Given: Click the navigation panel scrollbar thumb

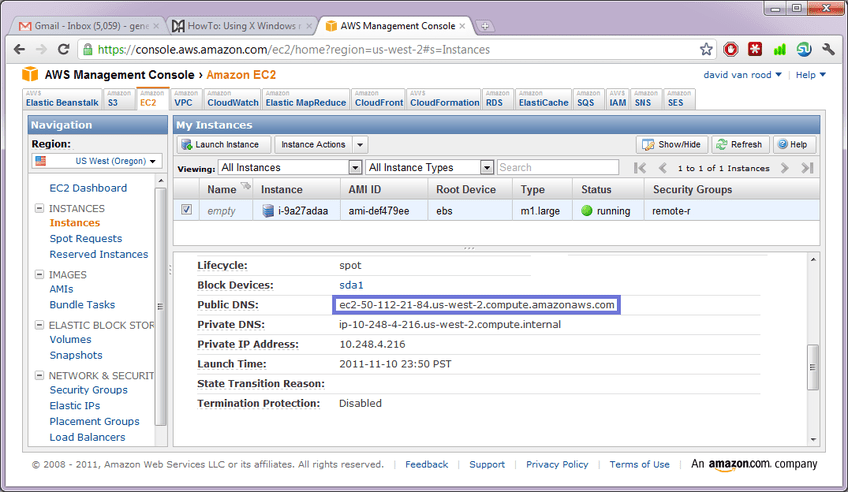Looking at the screenshot, I should (160, 307).
